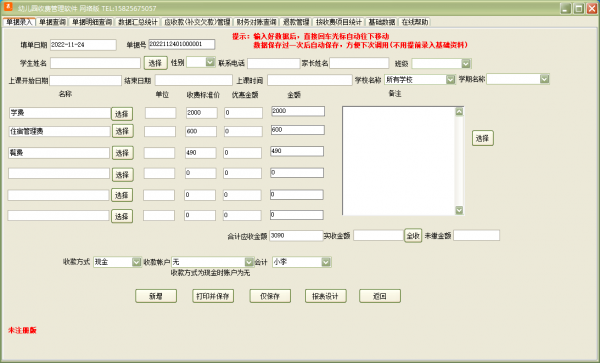Click 住宿管理费 金额 field showing 600
600x363 pixels.
(297, 130)
